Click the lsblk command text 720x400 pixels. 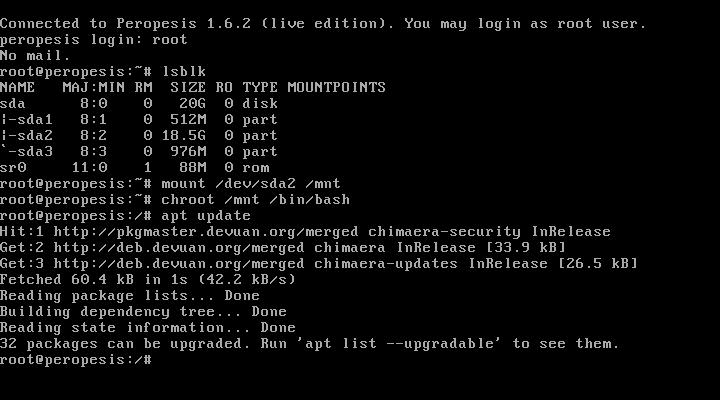(184, 72)
